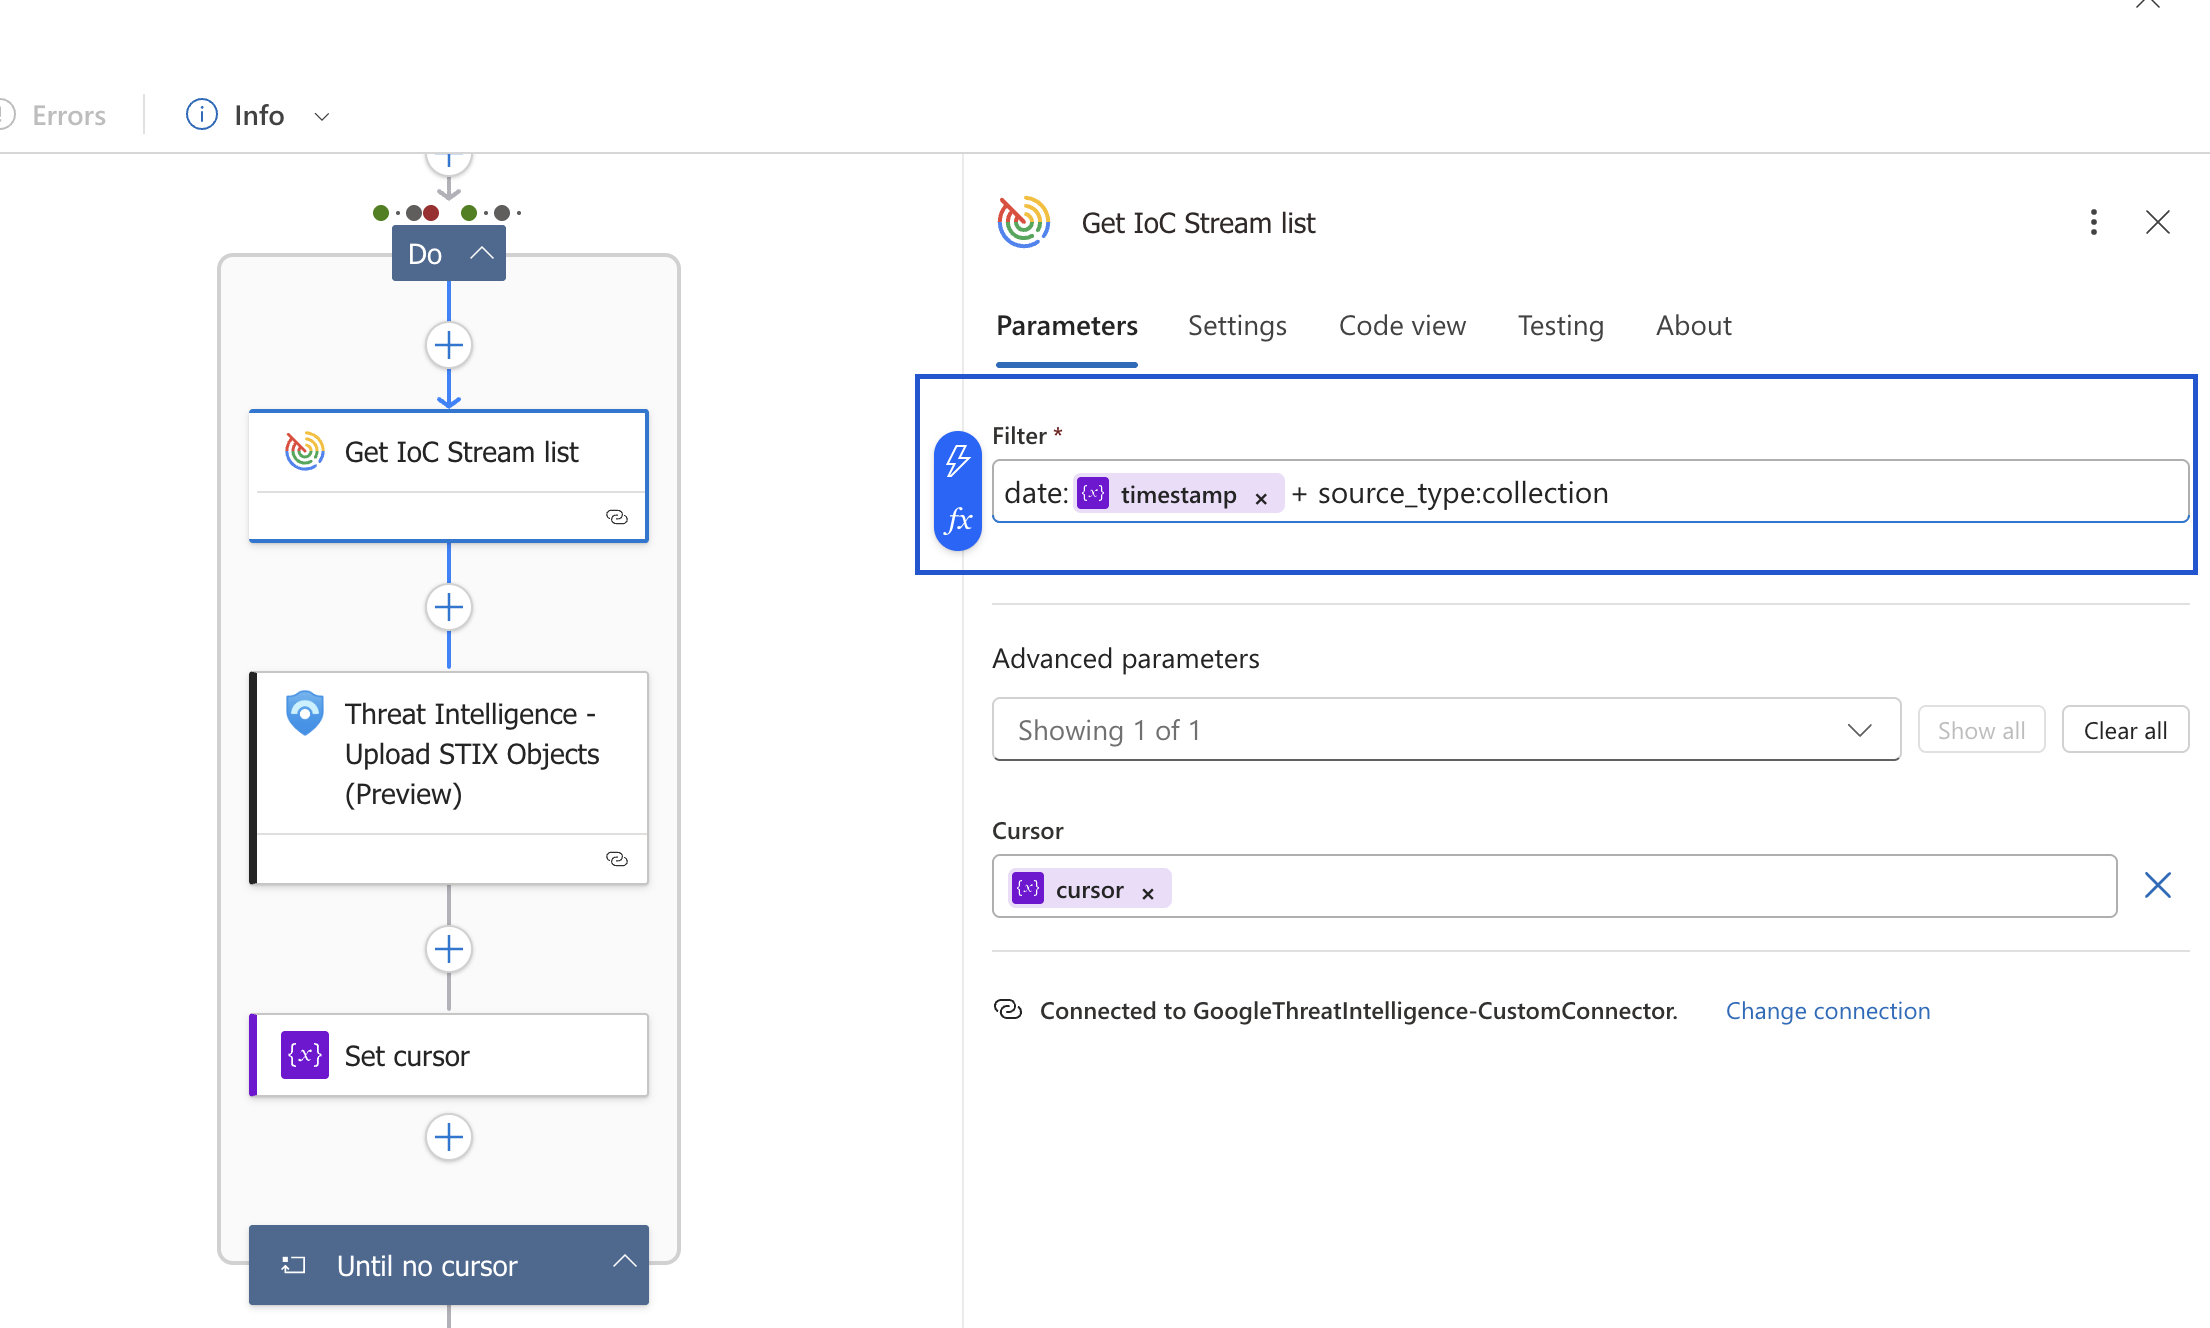Viewport: 2210px width, 1328px height.
Task: Remove the timestamp token from Filter
Action: click(x=1261, y=498)
